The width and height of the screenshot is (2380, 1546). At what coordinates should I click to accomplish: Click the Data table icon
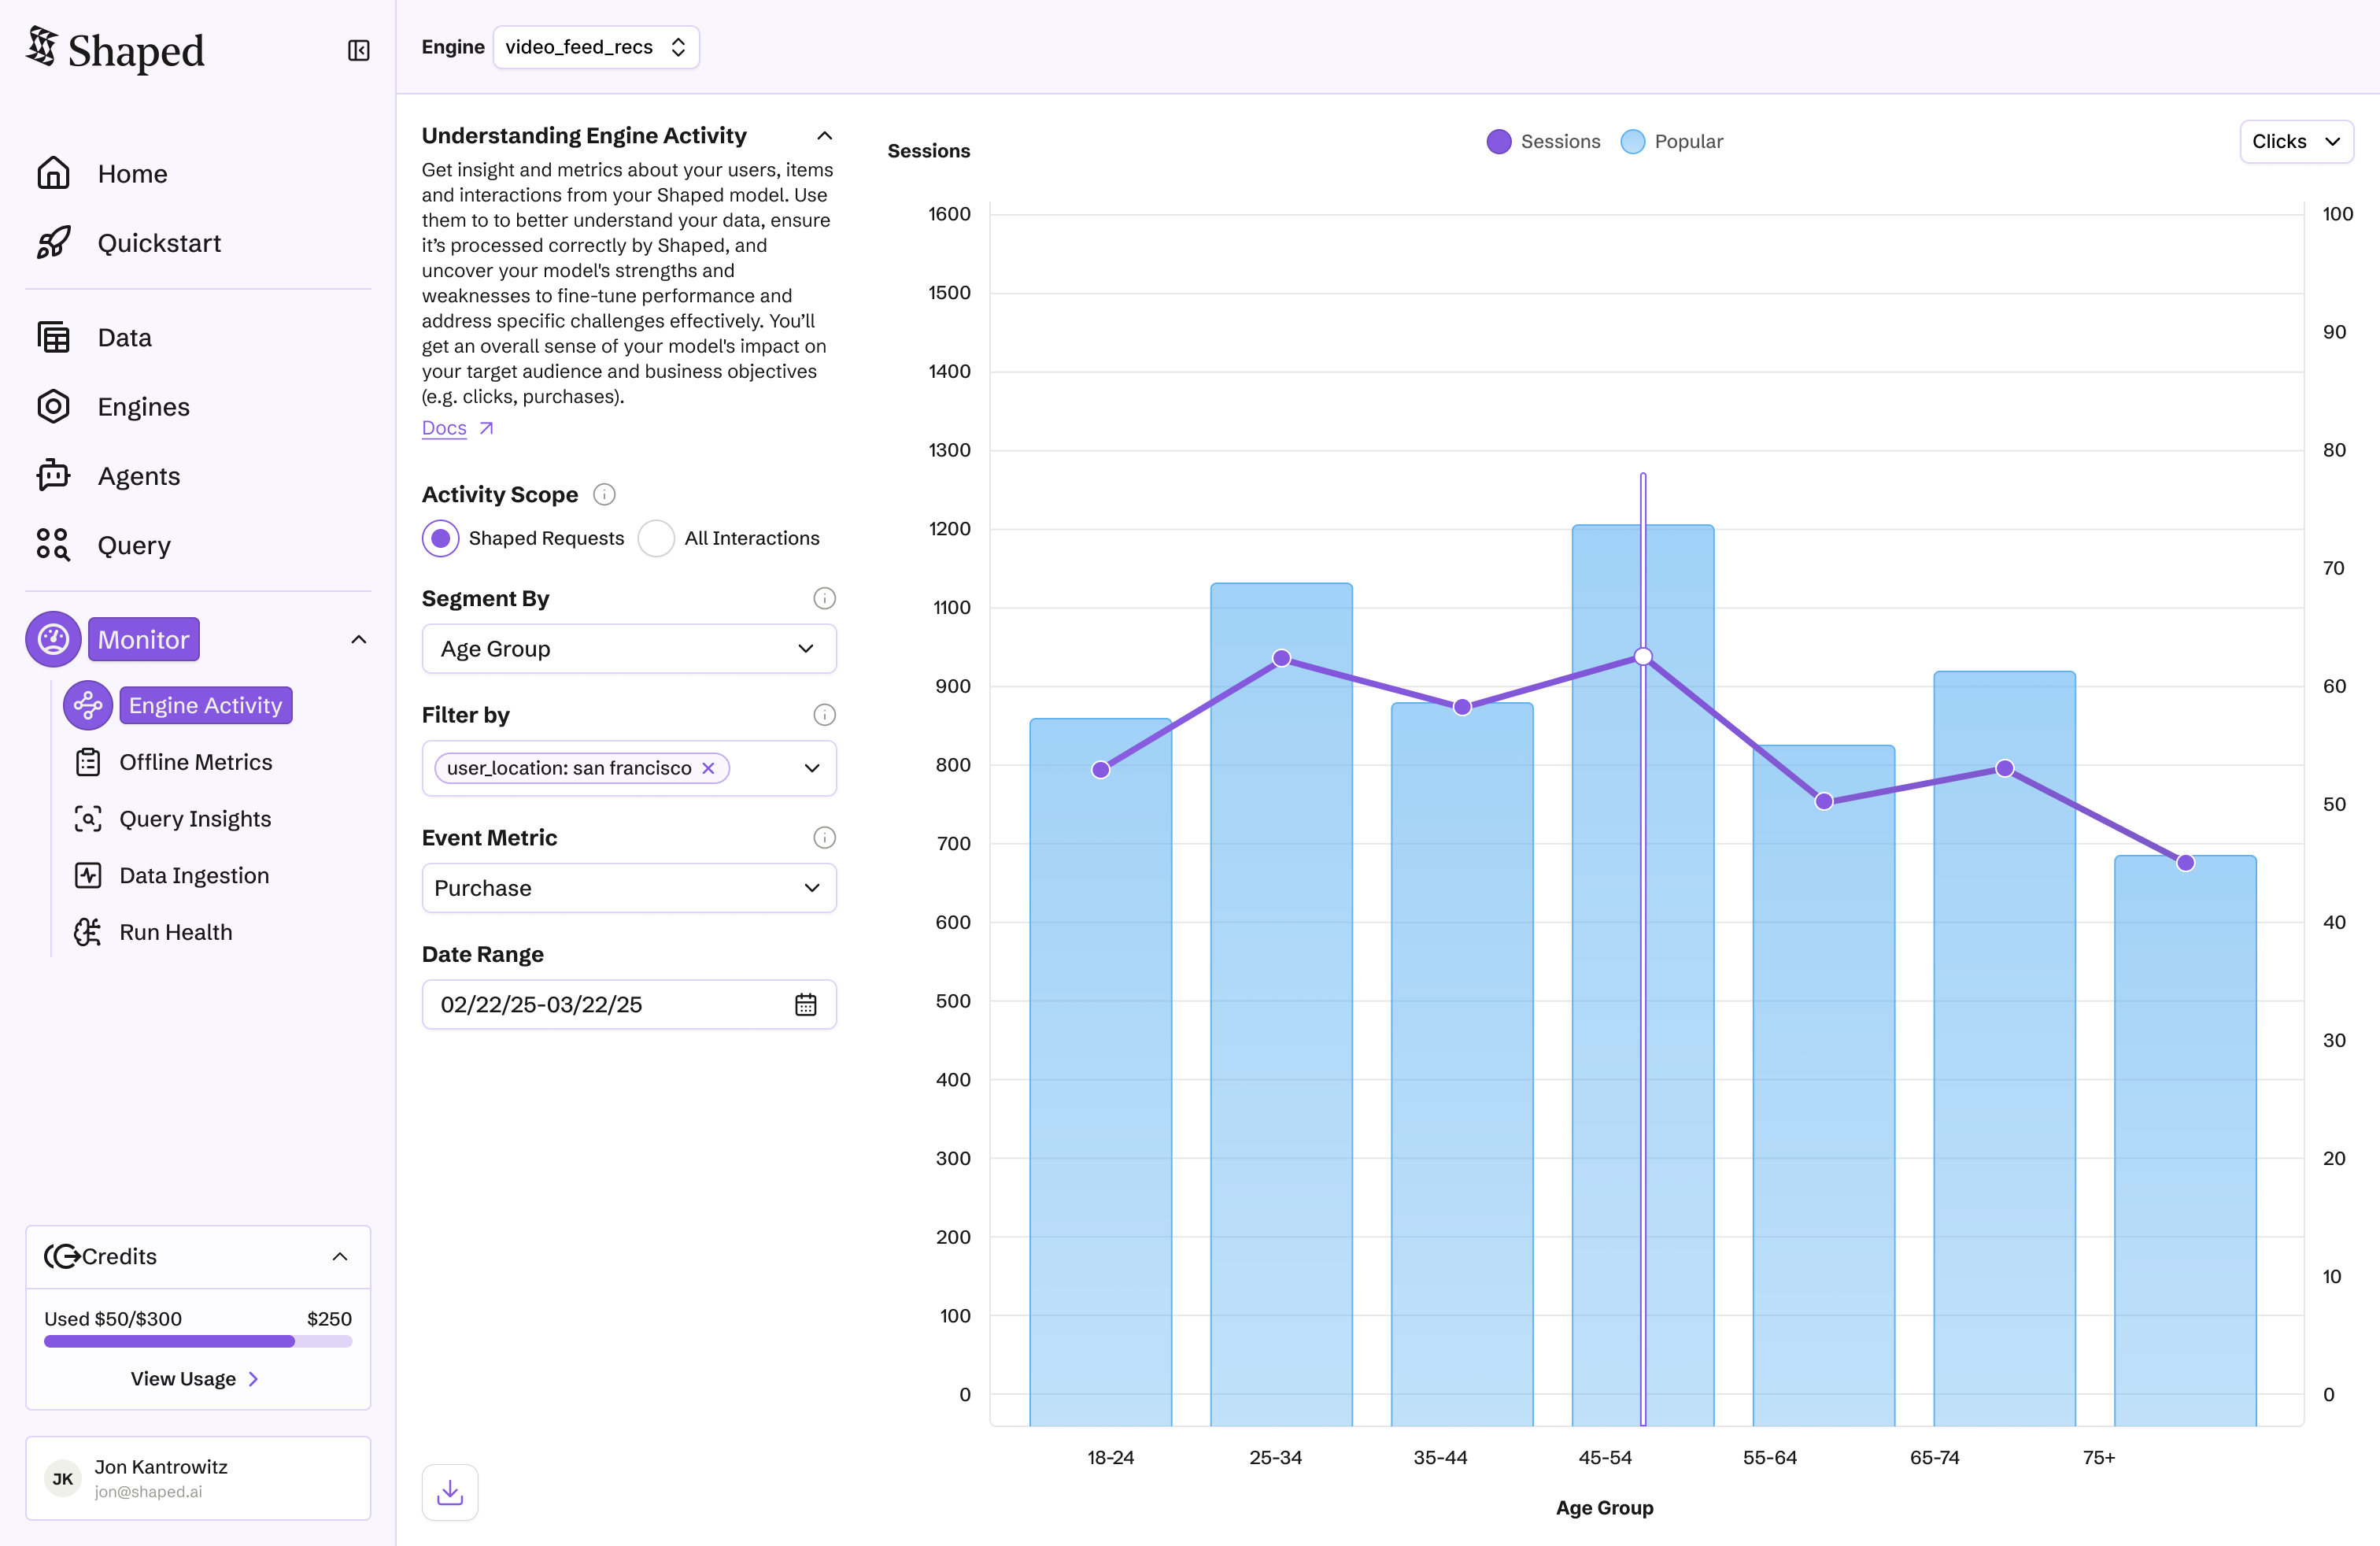(54, 337)
